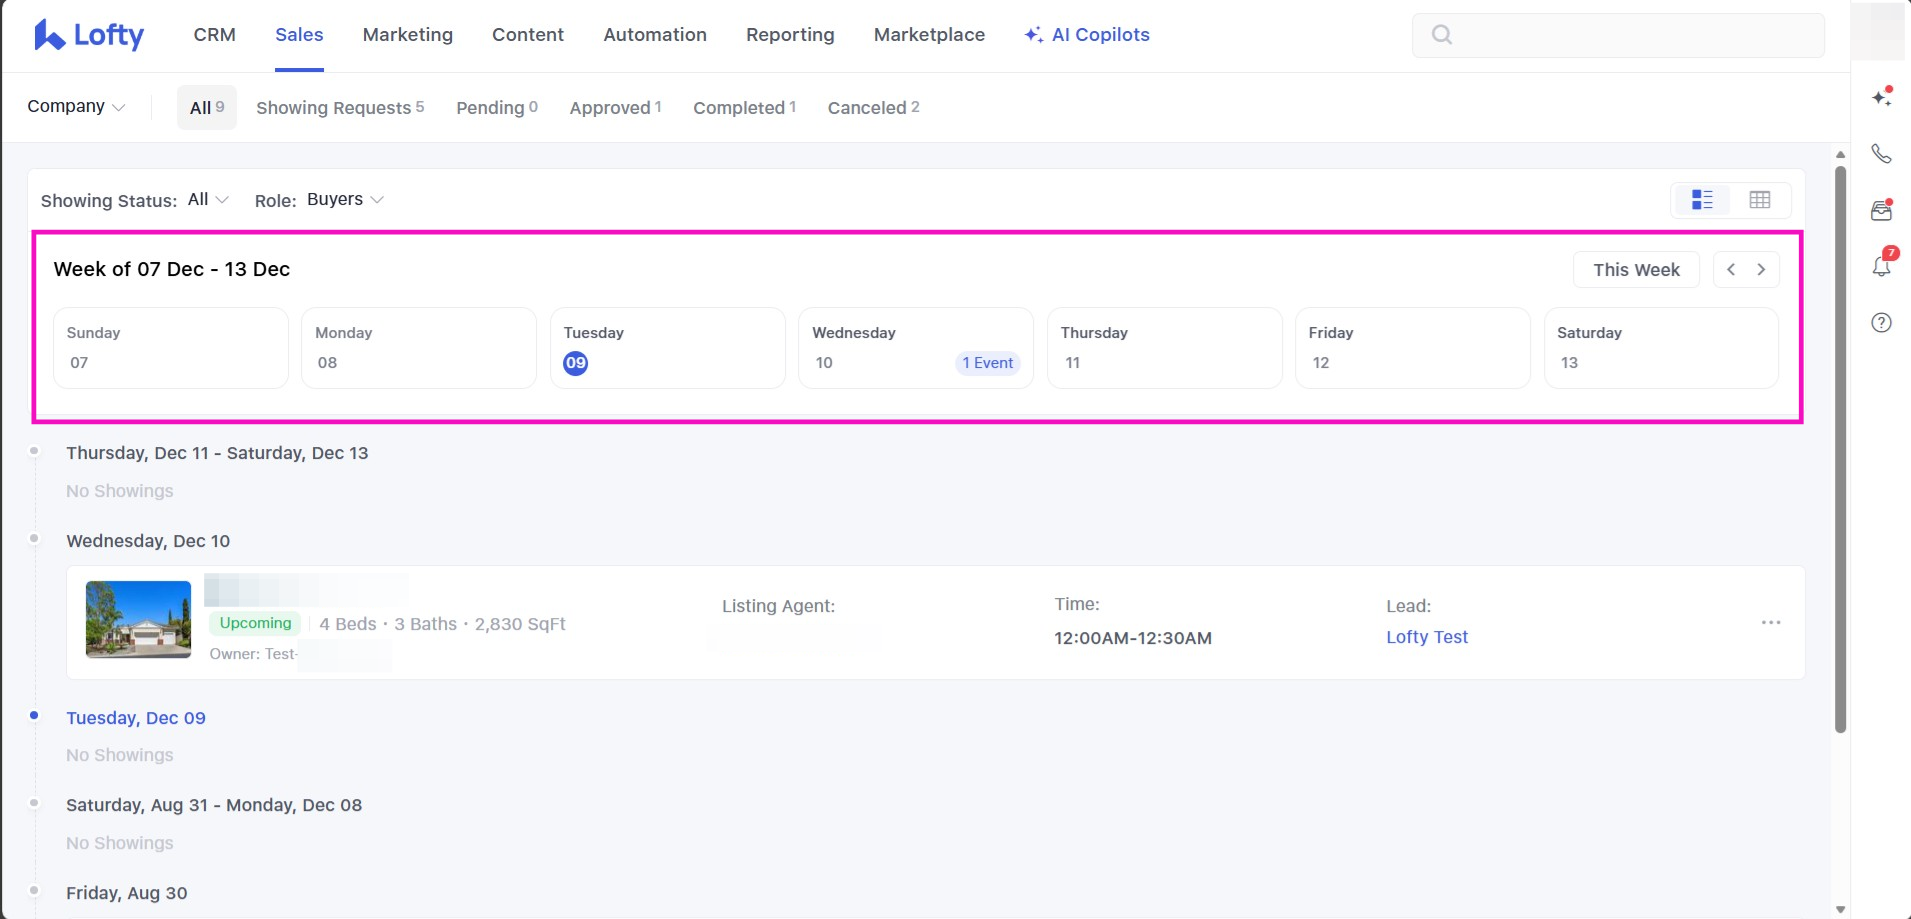This screenshot has width=1911, height=919.
Task: Click the Lofty logo
Action: tap(89, 35)
